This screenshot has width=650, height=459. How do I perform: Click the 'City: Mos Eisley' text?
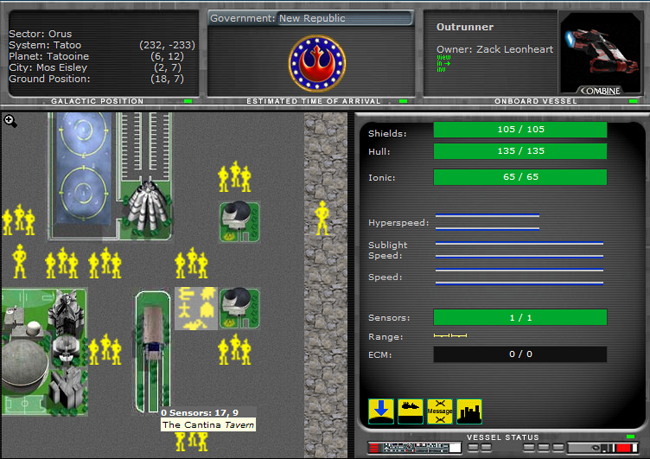[x=48, y=67]
